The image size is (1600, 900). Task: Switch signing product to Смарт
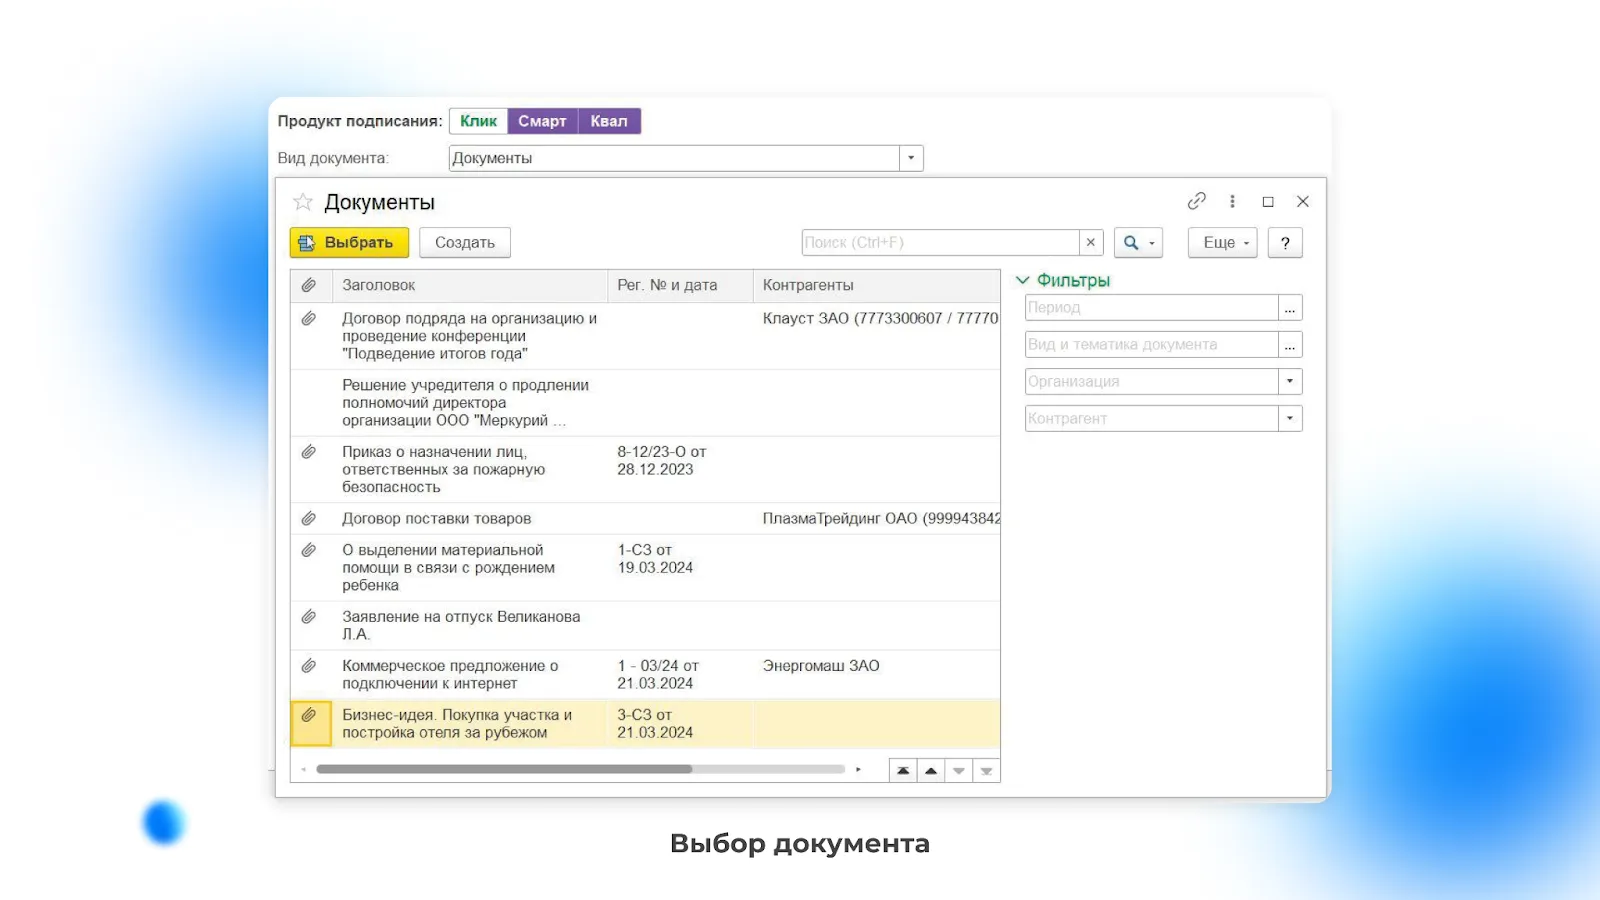point(542,121)
